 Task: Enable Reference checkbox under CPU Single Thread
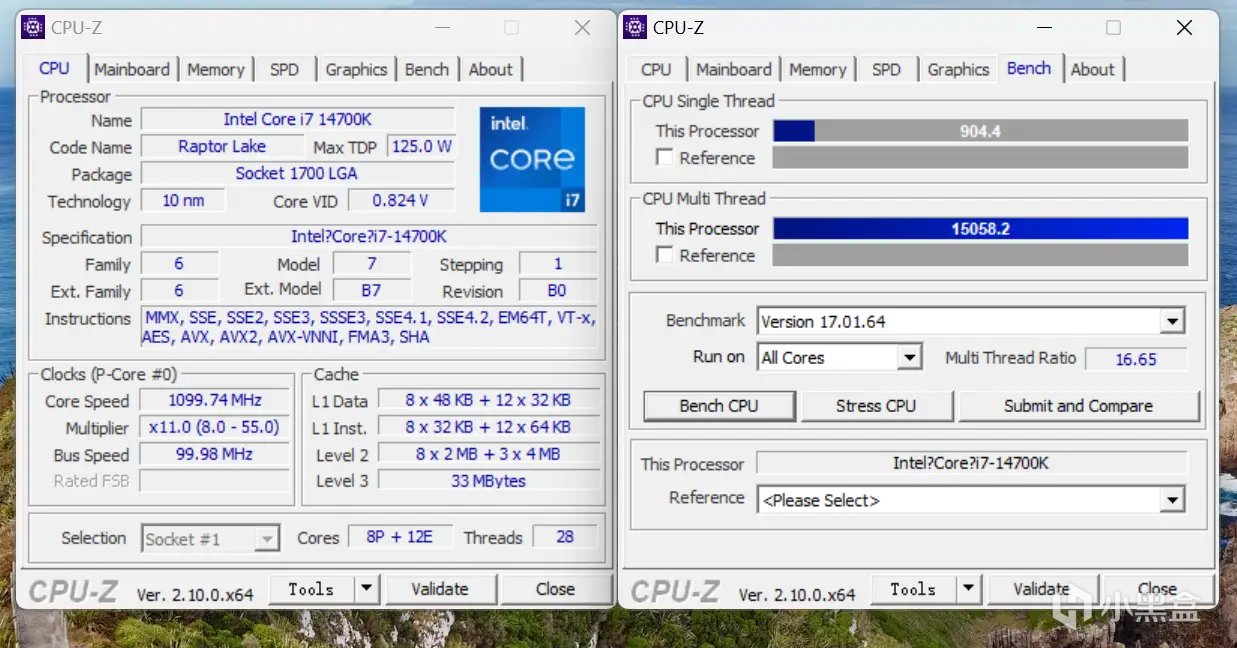[x=664, y=158]
